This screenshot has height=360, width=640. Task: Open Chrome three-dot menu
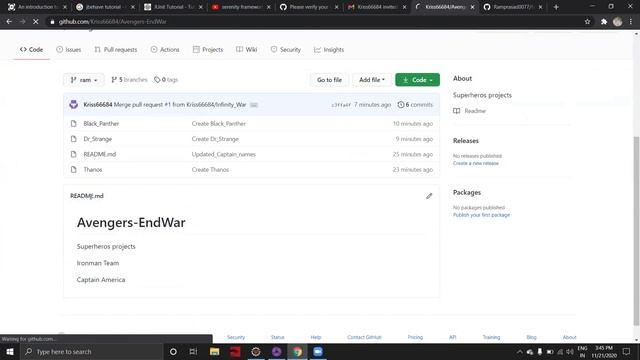click(631, 22)
